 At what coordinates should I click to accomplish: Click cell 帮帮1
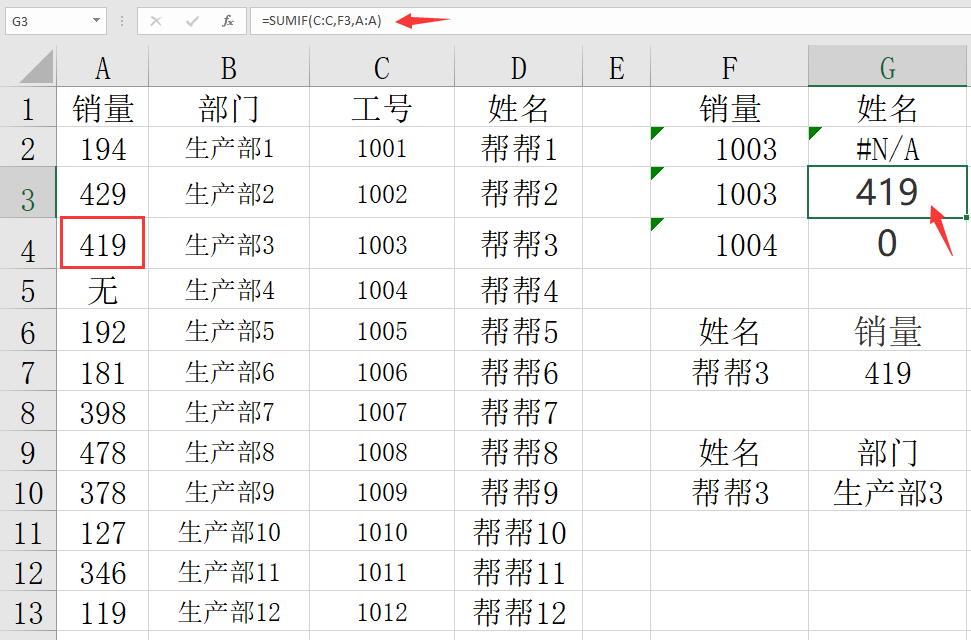pyautogui.click(x=519, y=147)
